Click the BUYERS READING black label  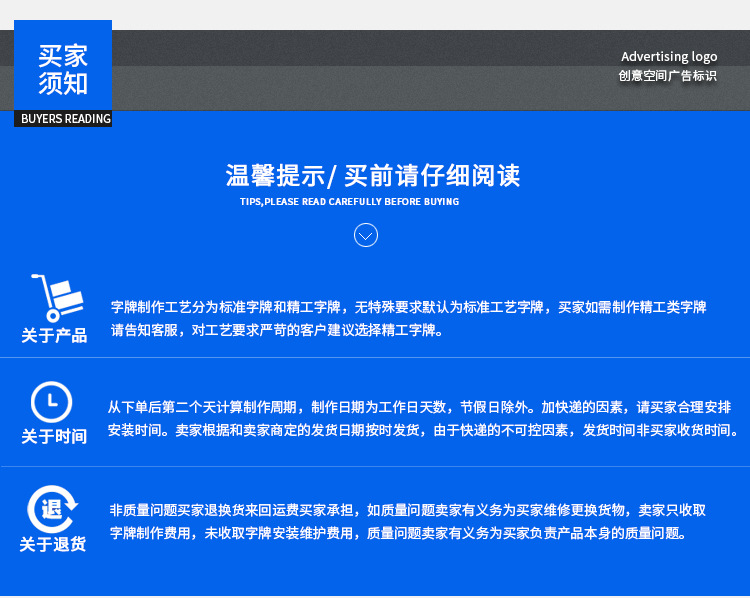[x=63, y=119]
